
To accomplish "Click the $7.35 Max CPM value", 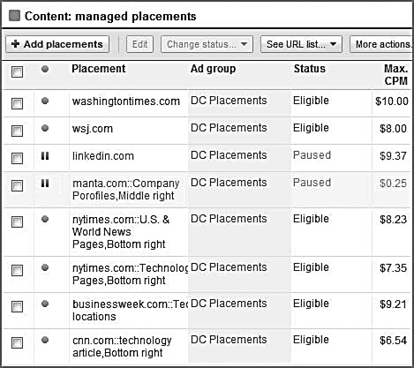I will point(393,268).
